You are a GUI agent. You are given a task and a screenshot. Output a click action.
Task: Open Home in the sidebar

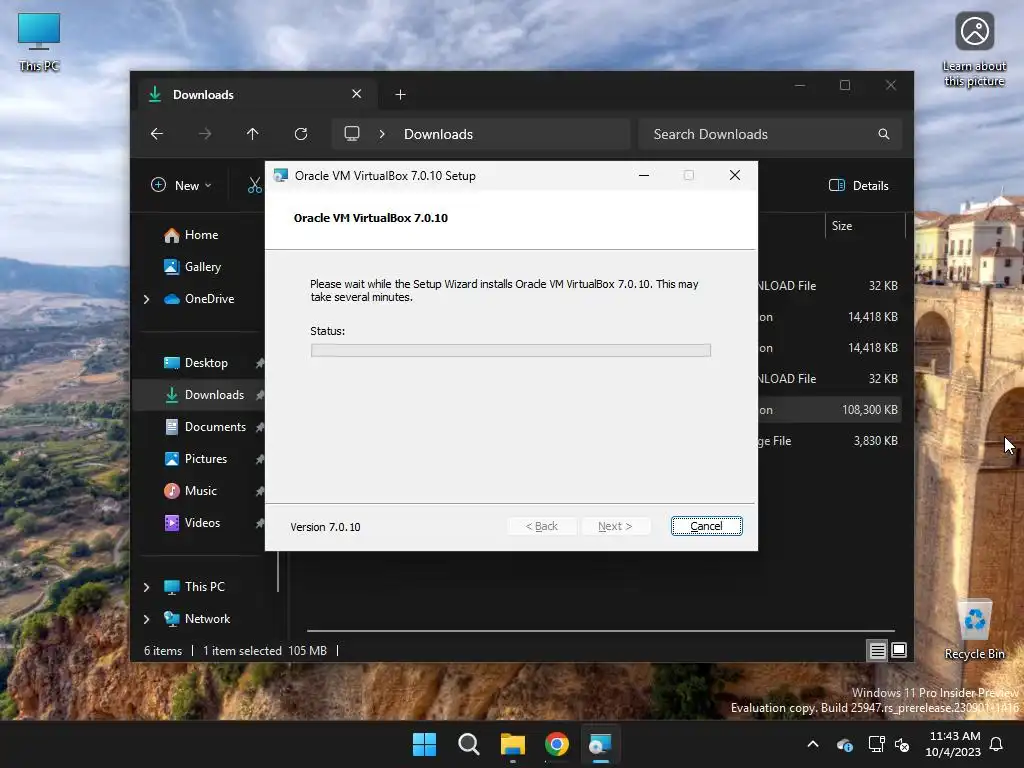point(201,235)
